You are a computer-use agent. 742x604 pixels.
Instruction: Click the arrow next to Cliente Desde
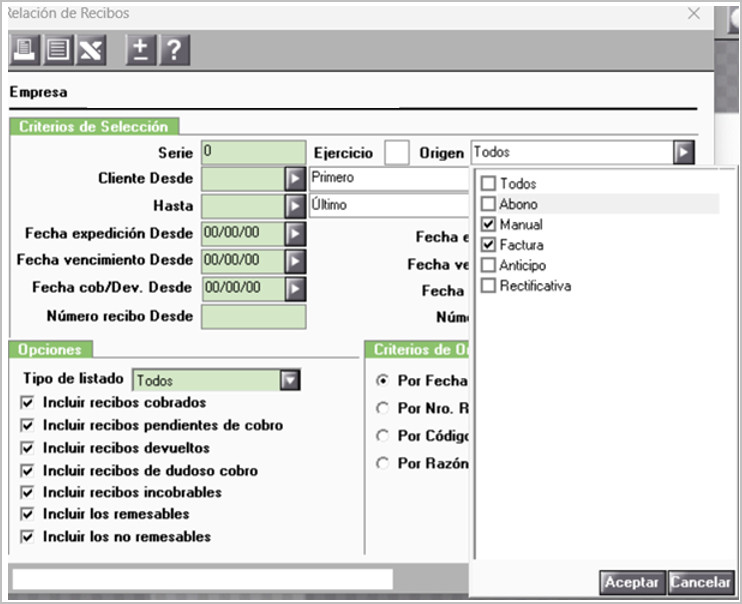[295, 179]
